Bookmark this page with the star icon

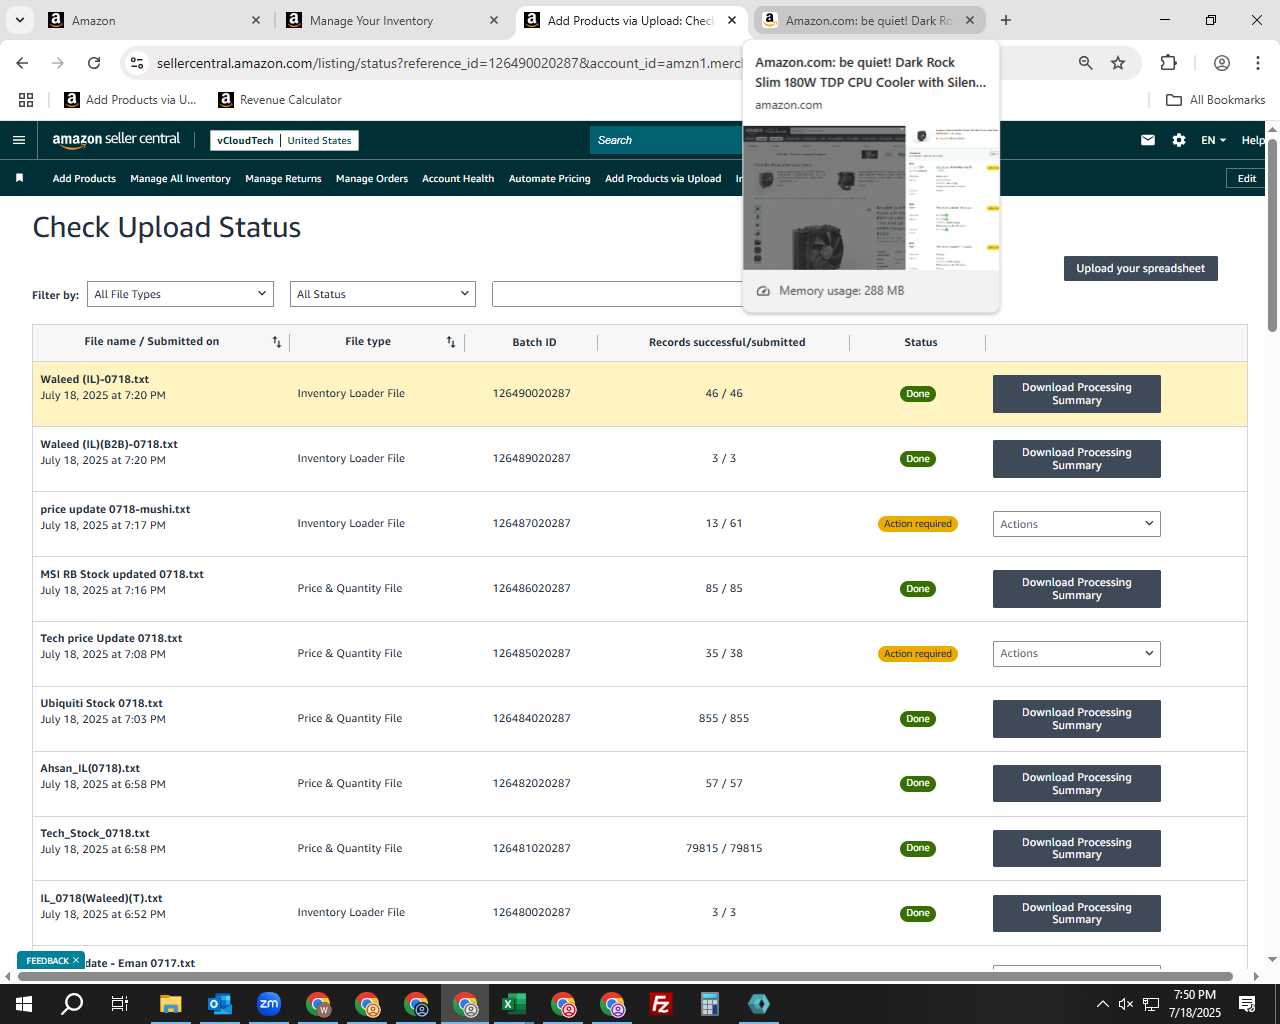pyautogui.click(x=1118, y=63)
